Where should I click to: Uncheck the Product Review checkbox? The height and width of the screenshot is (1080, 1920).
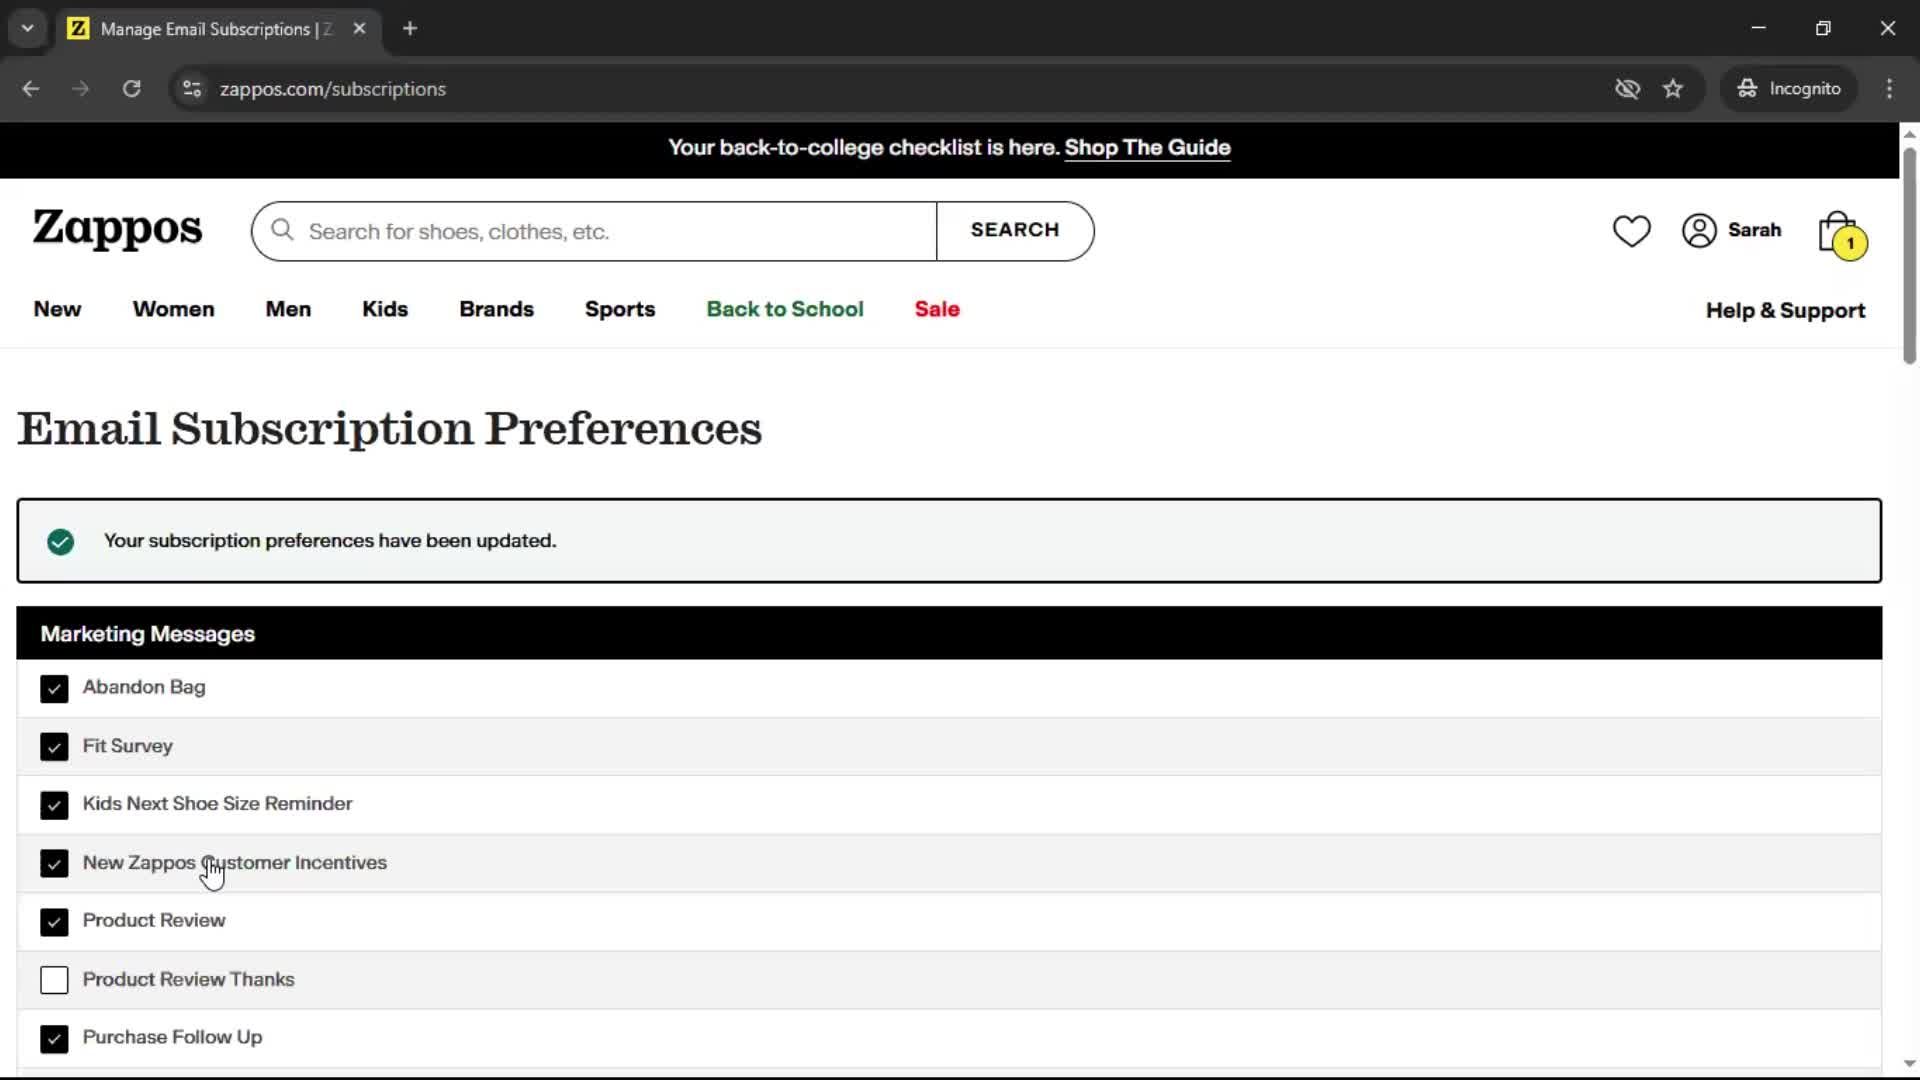pyautogui.click(x=54, y=922)
